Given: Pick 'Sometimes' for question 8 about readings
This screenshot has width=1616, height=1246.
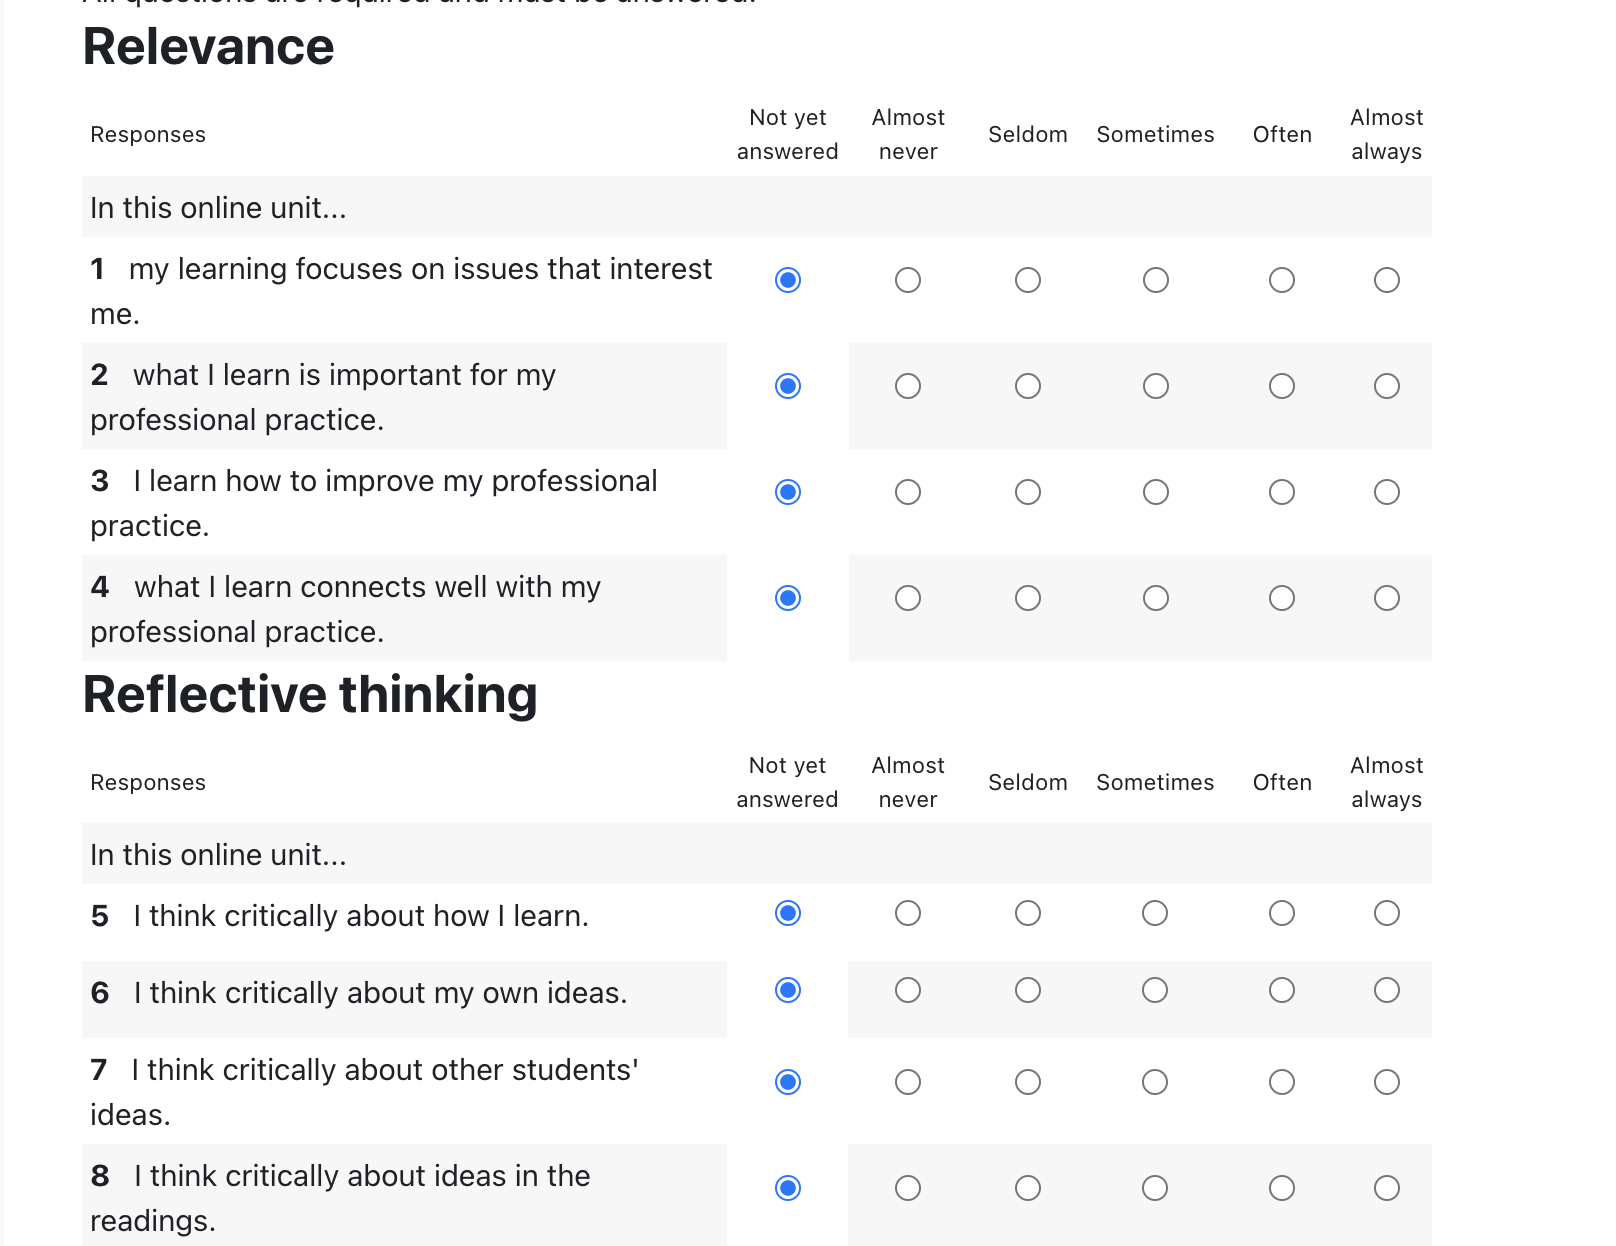Looking at the screenshot, I should point(1155,1188).
